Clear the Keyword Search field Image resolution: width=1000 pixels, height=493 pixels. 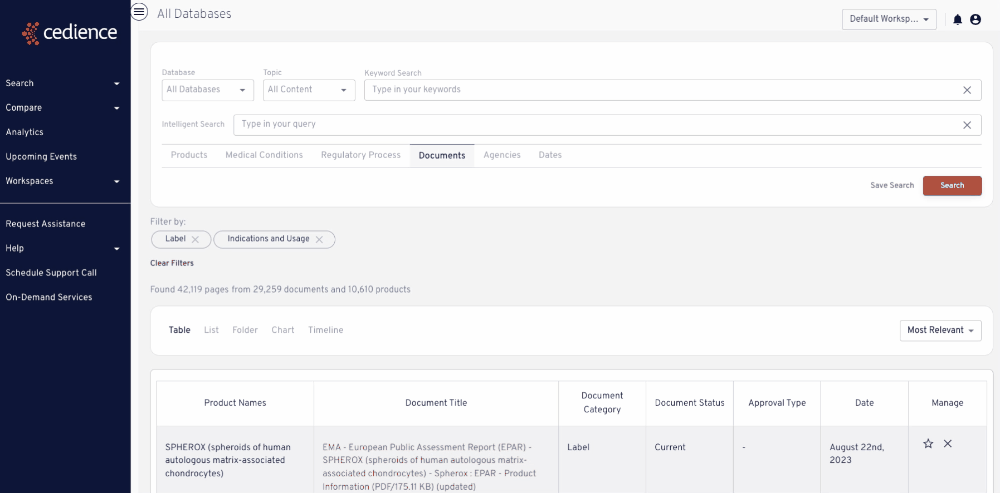click(967, 90)
